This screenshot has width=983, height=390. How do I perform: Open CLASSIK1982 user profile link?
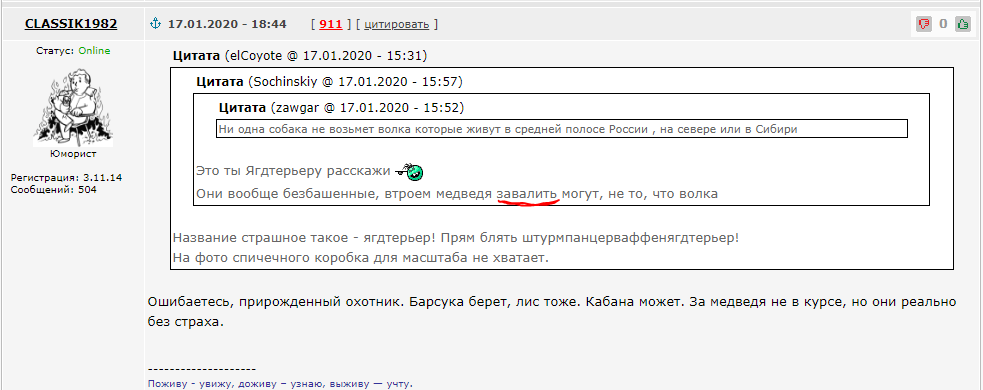click(x=70, y=24)
